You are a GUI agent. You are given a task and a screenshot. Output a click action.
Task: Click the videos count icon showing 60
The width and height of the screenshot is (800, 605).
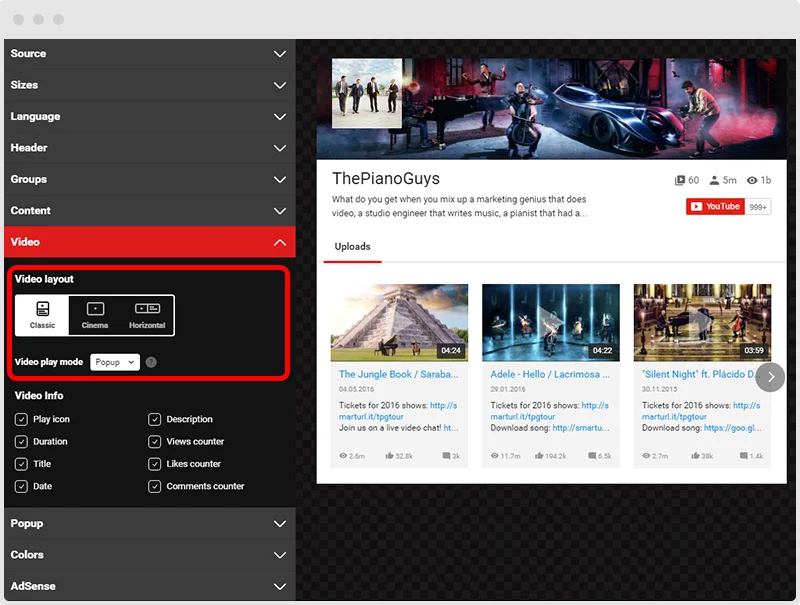point(680,180)
